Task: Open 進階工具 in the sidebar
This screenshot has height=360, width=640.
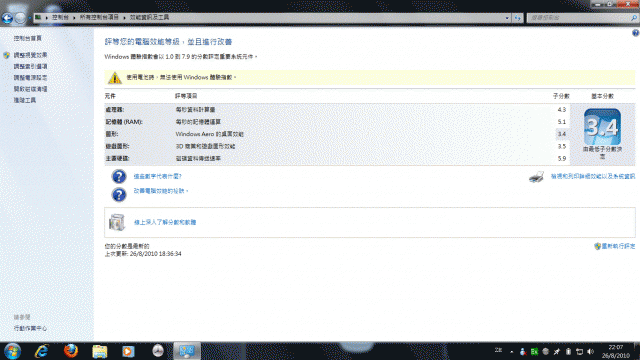Action: (25, 100)
